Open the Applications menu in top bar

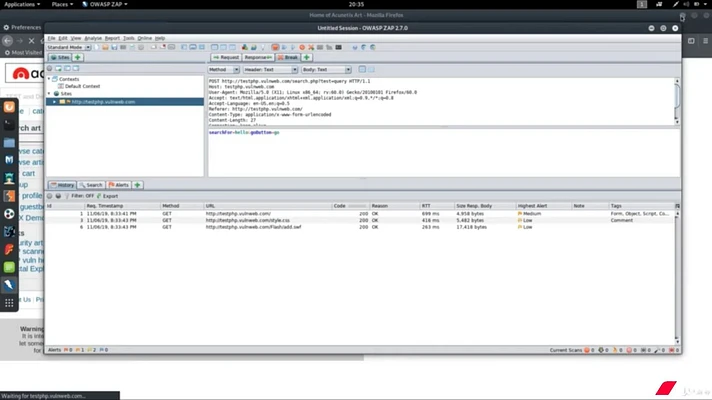[22, 4]
